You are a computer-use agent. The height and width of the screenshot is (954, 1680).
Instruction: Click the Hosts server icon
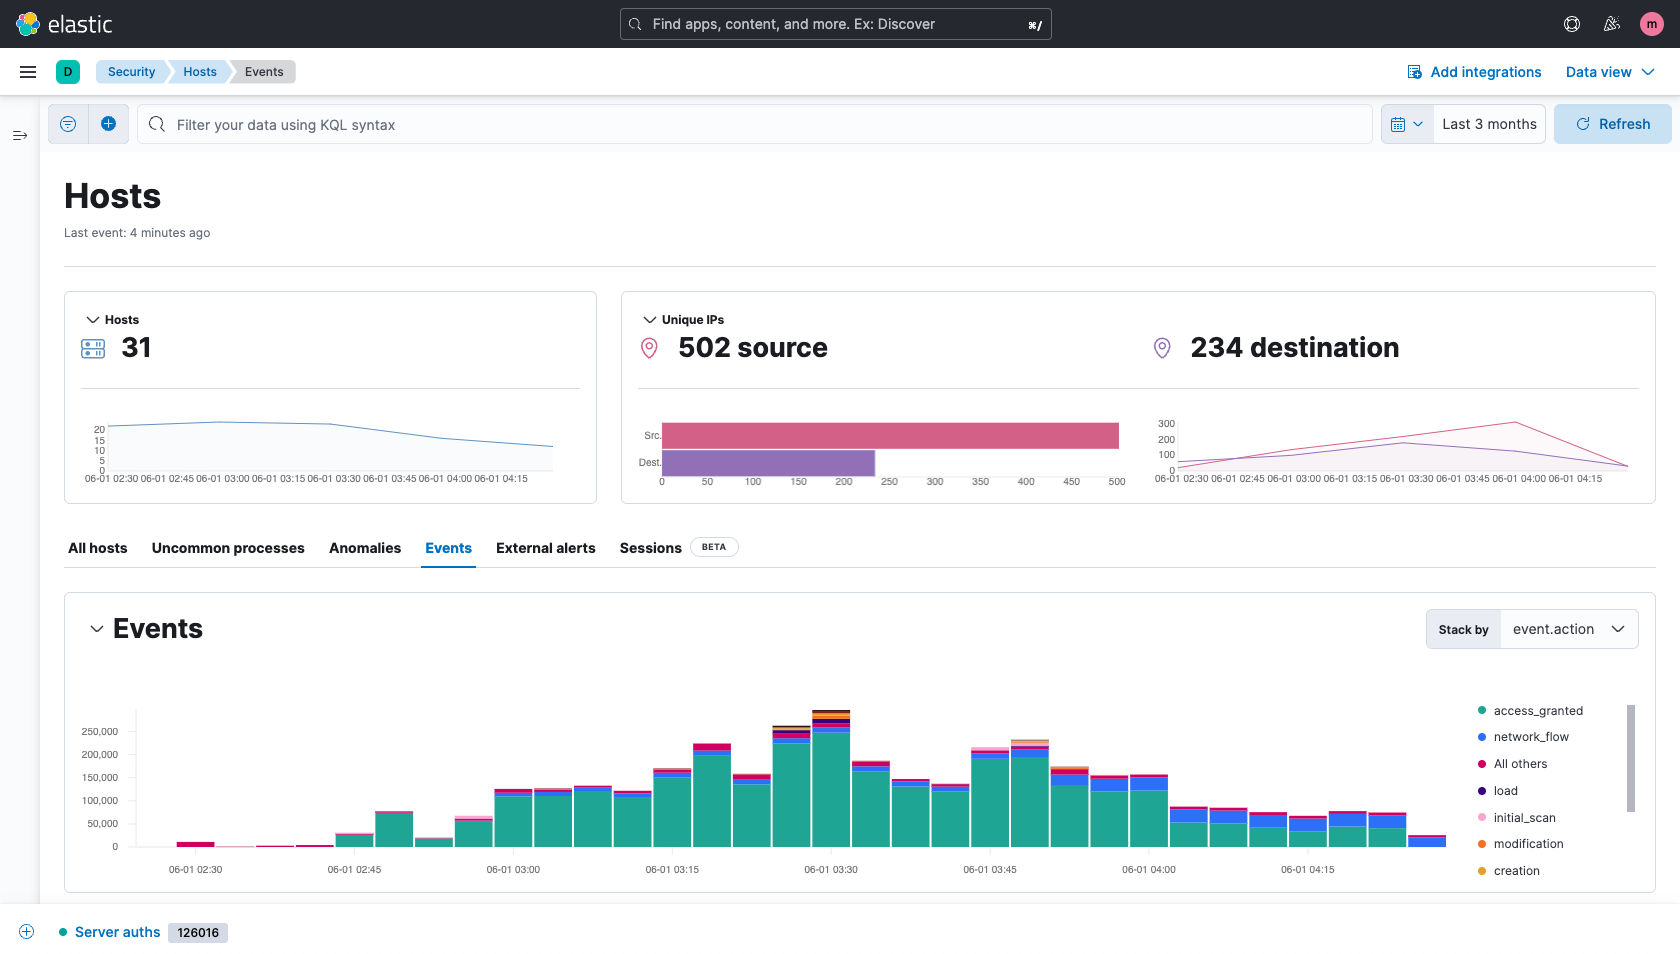coord(93,348)
